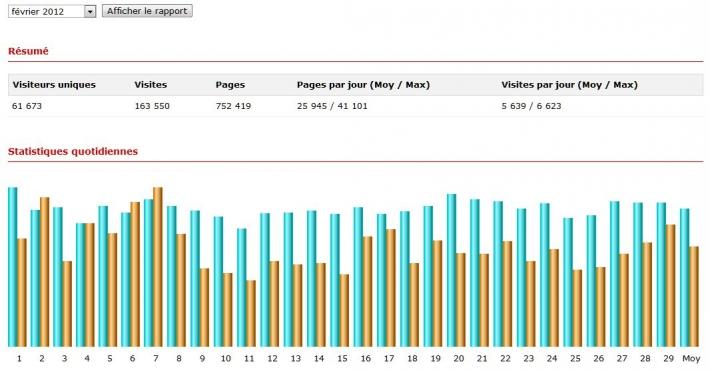Click the Visites column header
Viewport: 710px width, 372px height.
151,85
